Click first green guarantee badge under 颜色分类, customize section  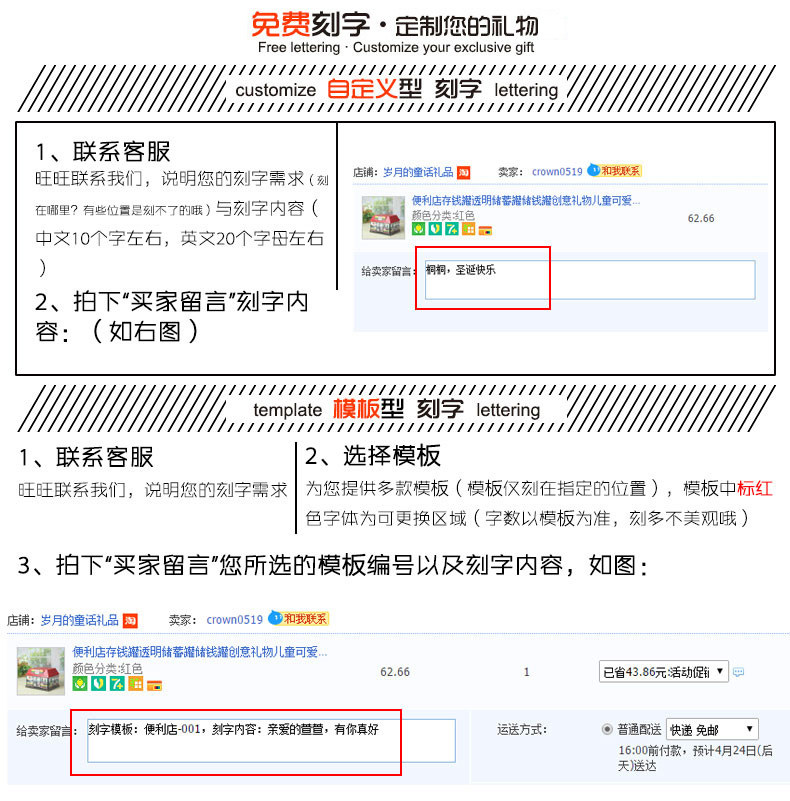419,229
